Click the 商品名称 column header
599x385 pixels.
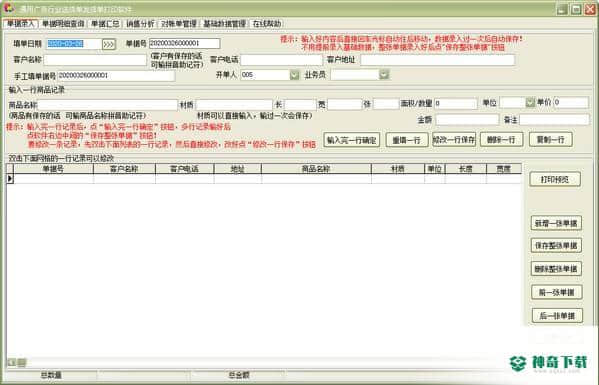click(316, 169)
